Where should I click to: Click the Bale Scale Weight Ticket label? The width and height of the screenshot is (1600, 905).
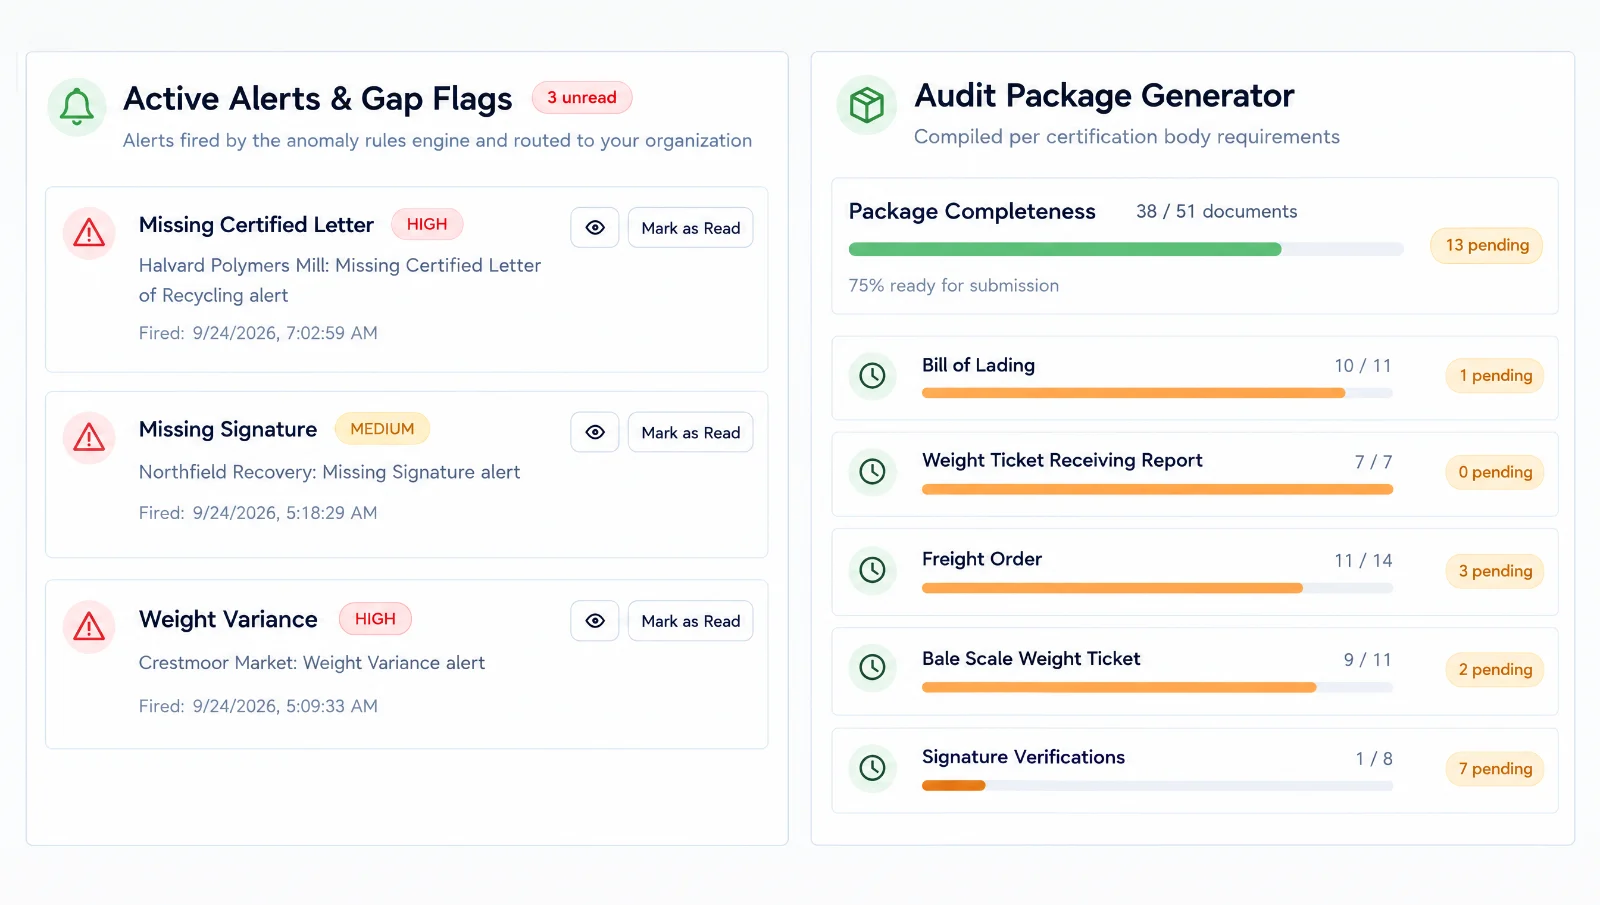point(1031,658)
